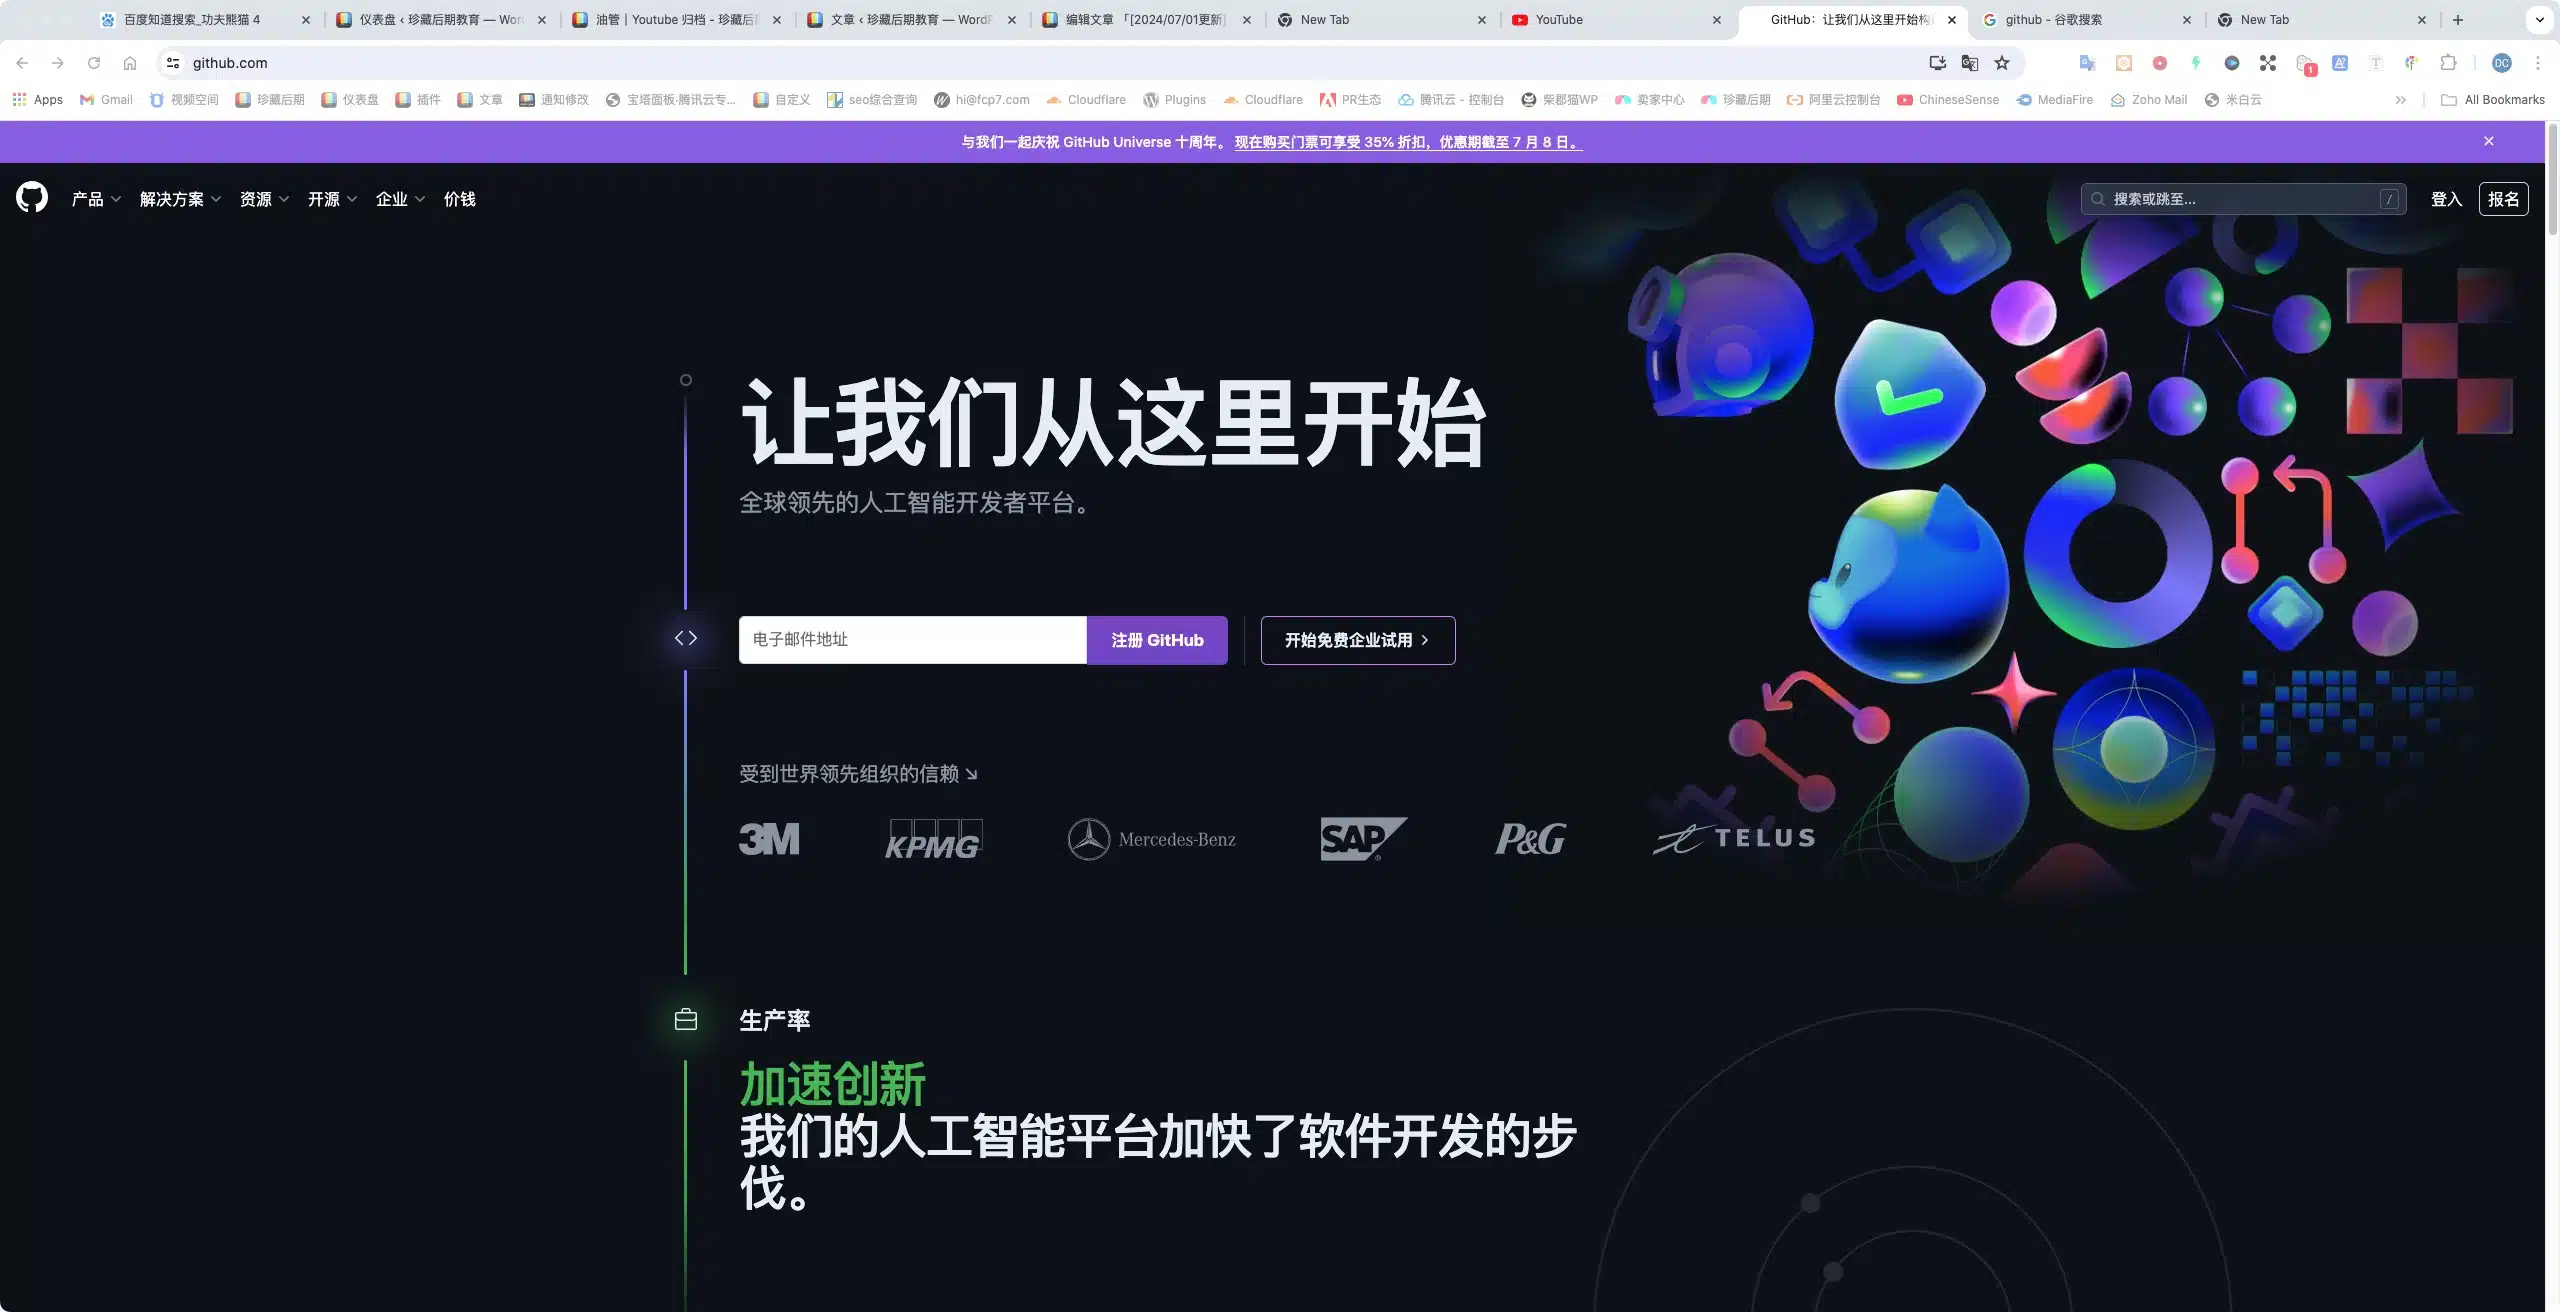Click the browser forward arrow
Screen dimensions: 2560x1312
click(58, 63)
